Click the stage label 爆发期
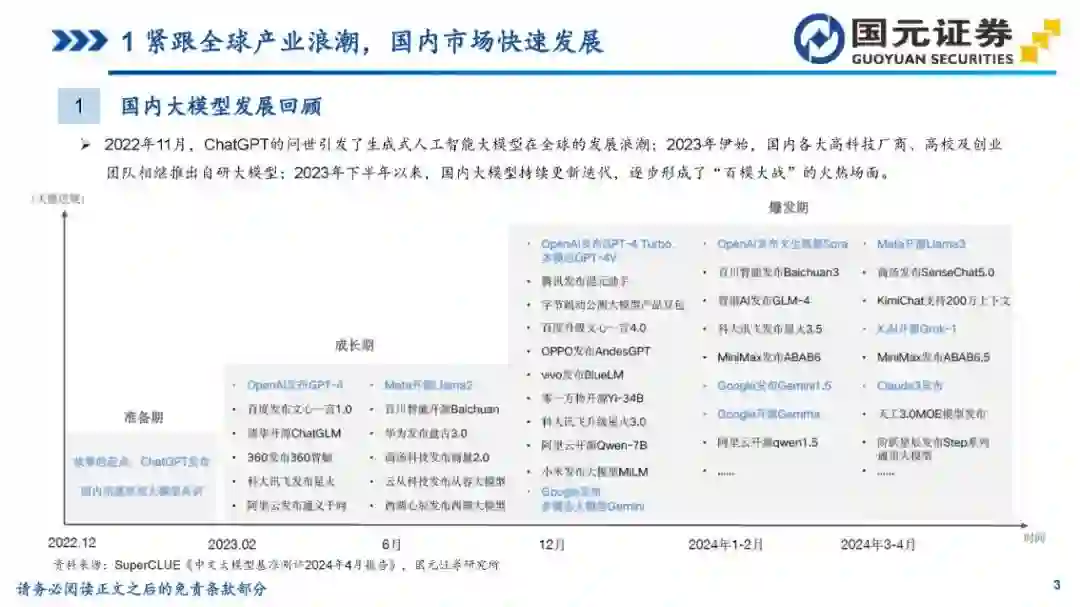 (788, 207)
